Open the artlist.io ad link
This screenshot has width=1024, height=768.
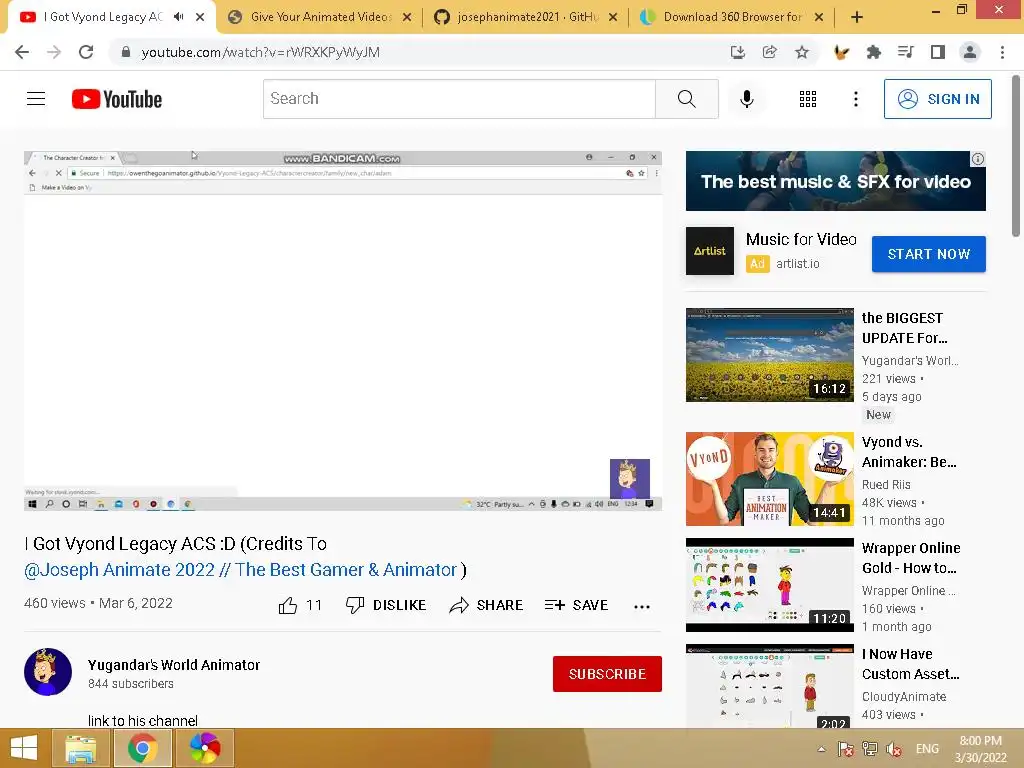coord(797,264)
